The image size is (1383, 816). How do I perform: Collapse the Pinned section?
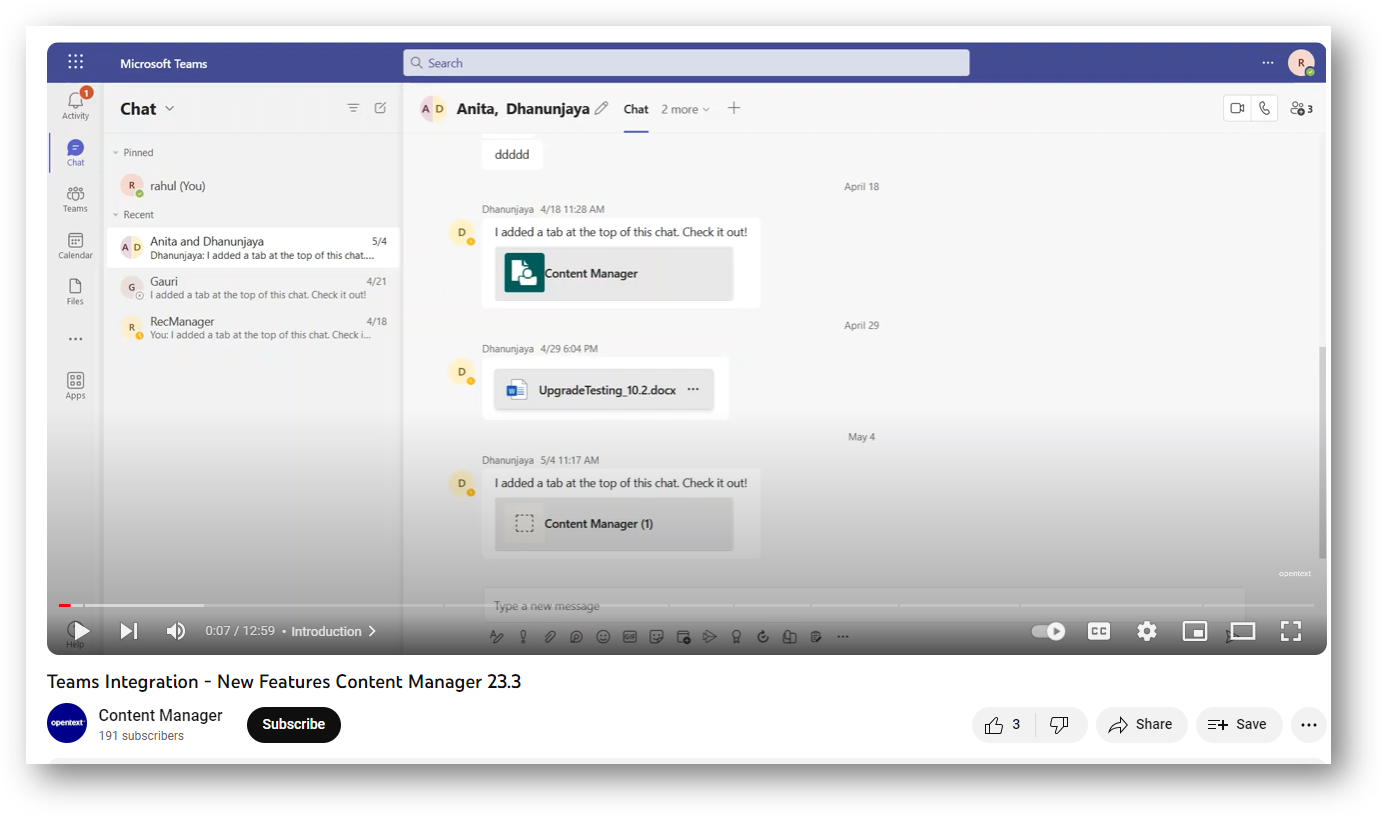click(x=115, y=153)
